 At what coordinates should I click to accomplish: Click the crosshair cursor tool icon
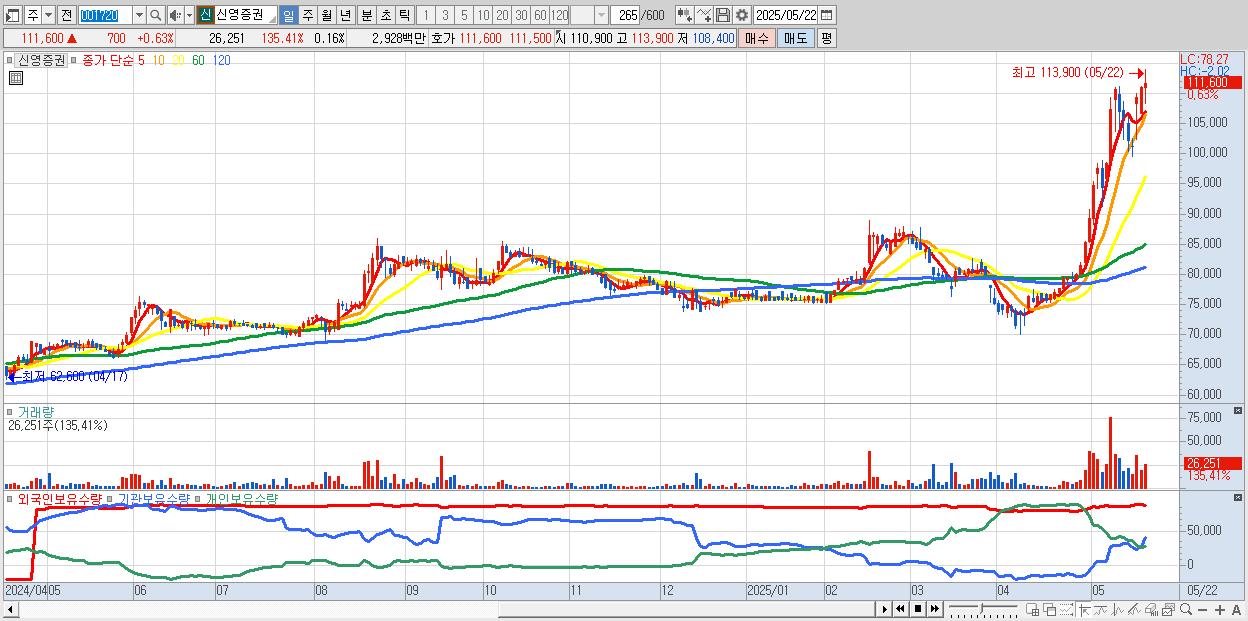pos(1084,609)
